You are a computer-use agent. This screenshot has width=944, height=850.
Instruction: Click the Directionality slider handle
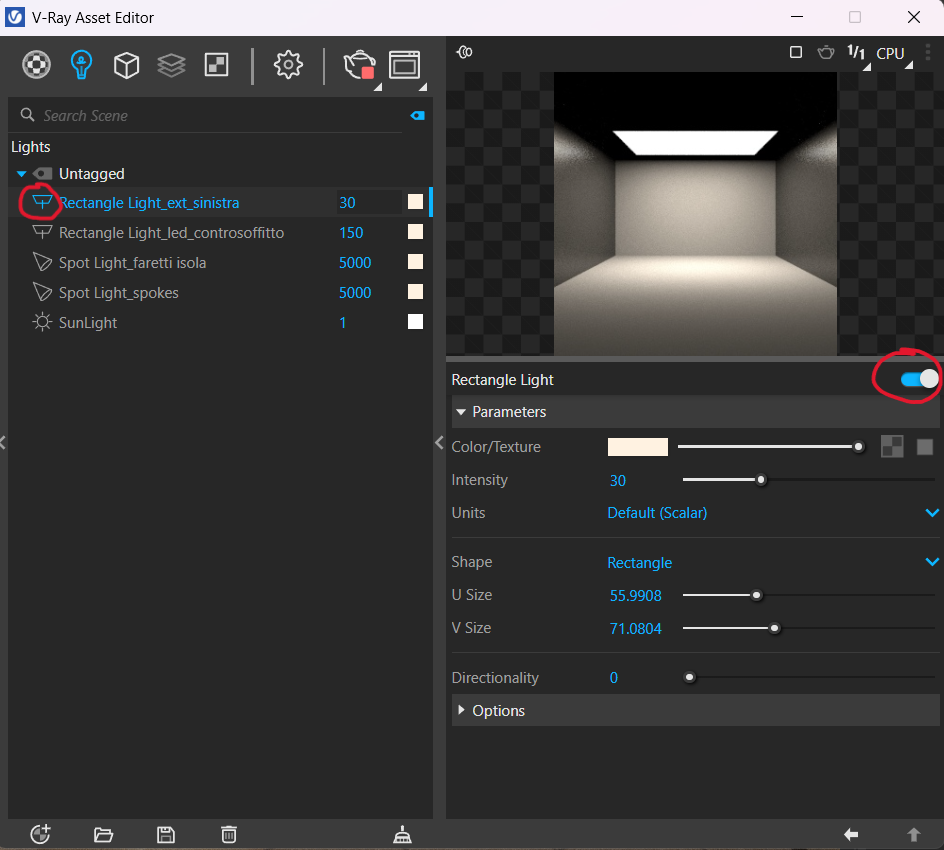click(689, 678)
